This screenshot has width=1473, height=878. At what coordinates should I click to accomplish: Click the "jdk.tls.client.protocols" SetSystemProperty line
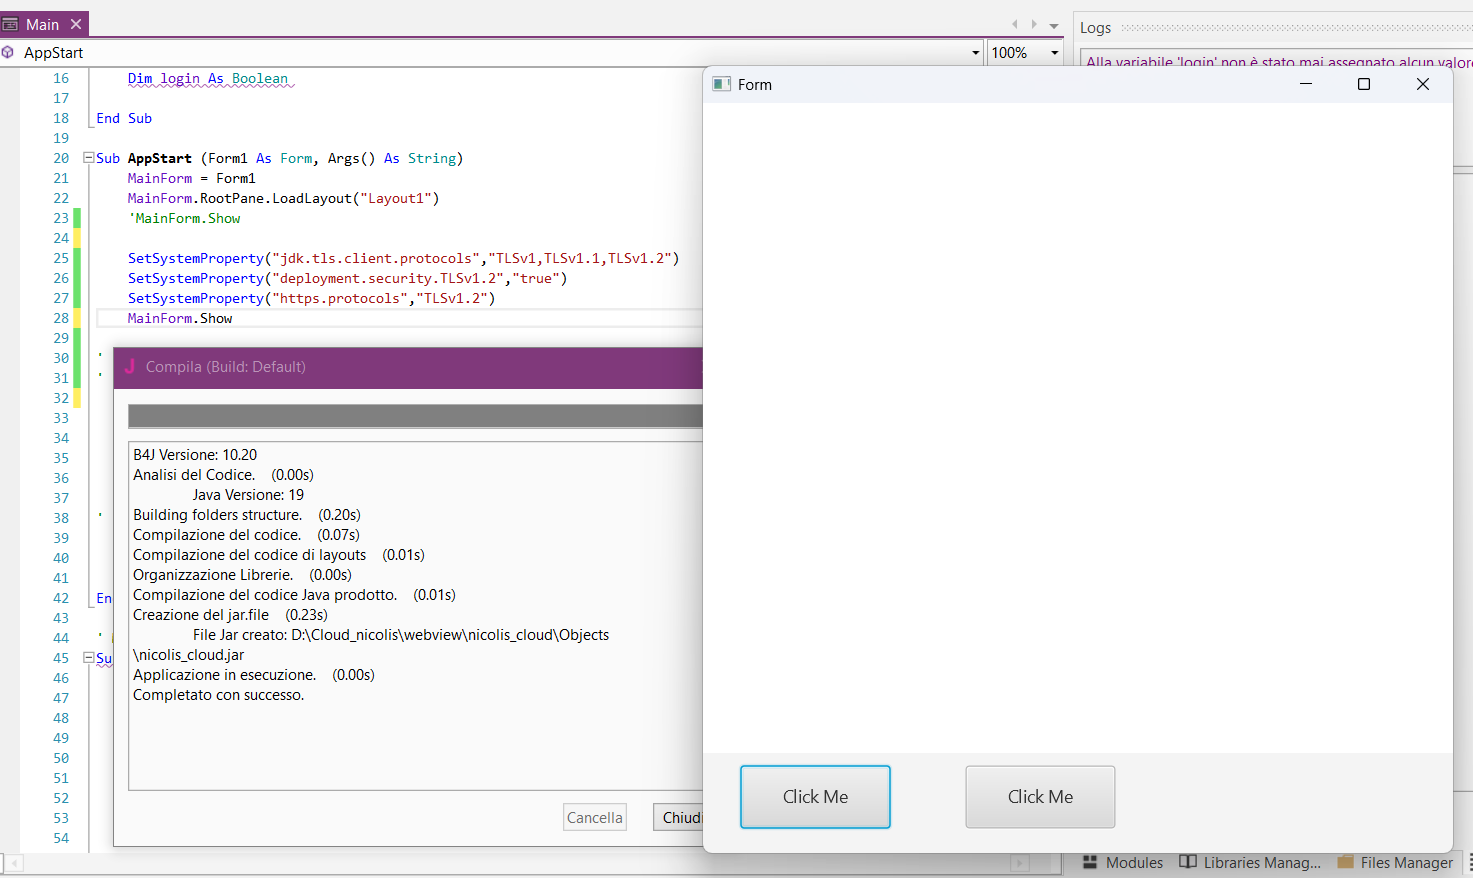404,259
